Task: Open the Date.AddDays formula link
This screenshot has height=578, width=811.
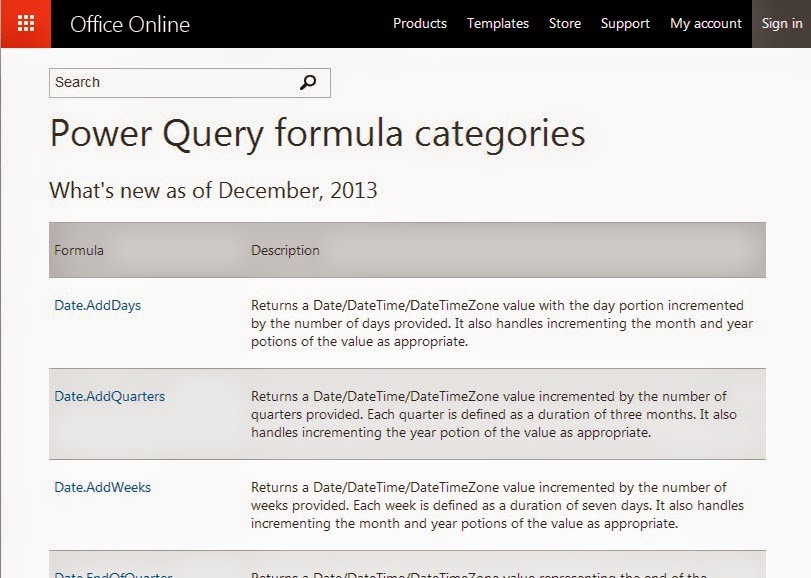Action: click(98, 305)
